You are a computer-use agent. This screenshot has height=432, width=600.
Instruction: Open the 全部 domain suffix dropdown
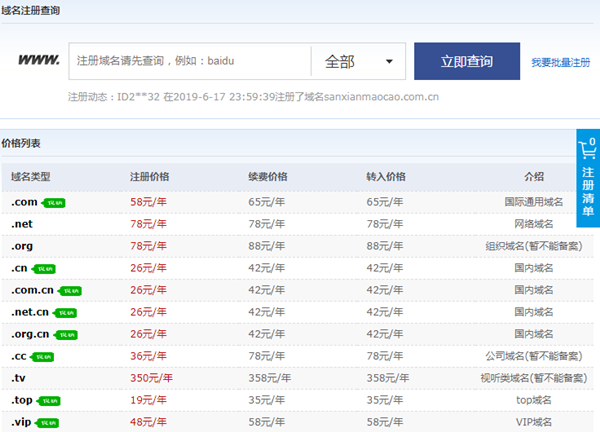click(359, 61)
